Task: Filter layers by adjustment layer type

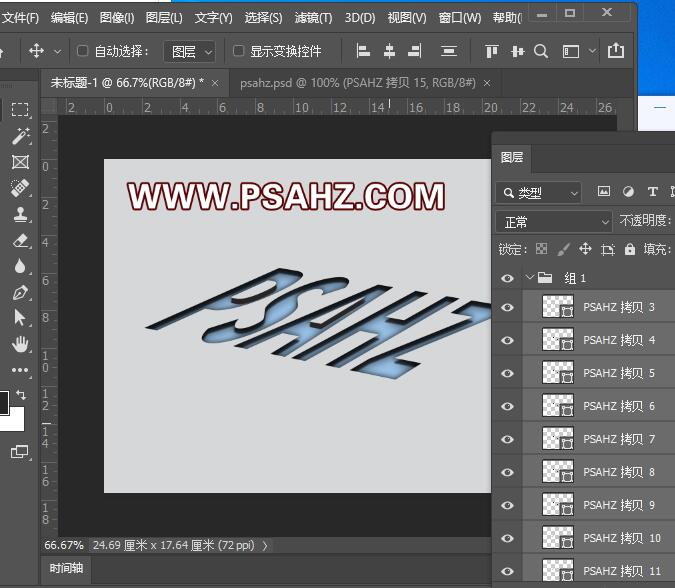Action: click(x=629, y=192)
